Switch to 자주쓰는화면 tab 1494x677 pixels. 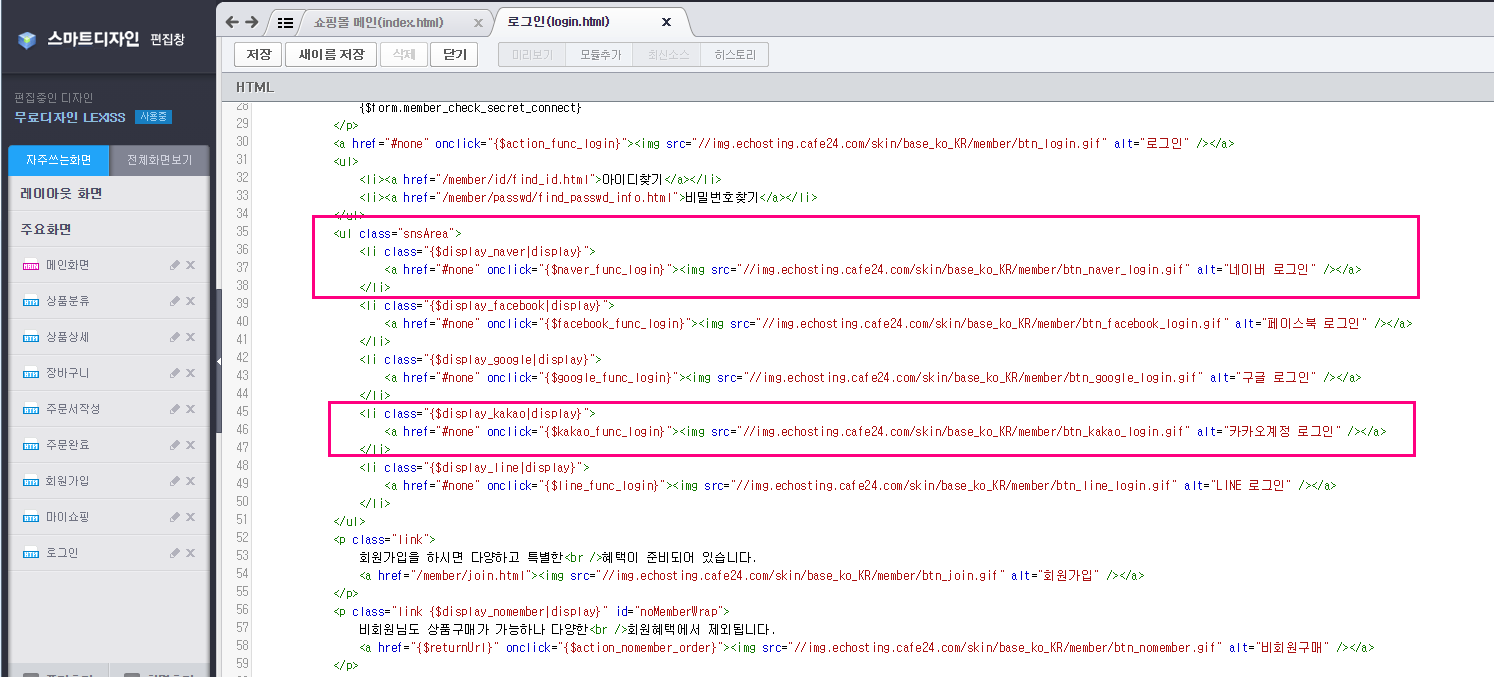[x=59, y=160]
